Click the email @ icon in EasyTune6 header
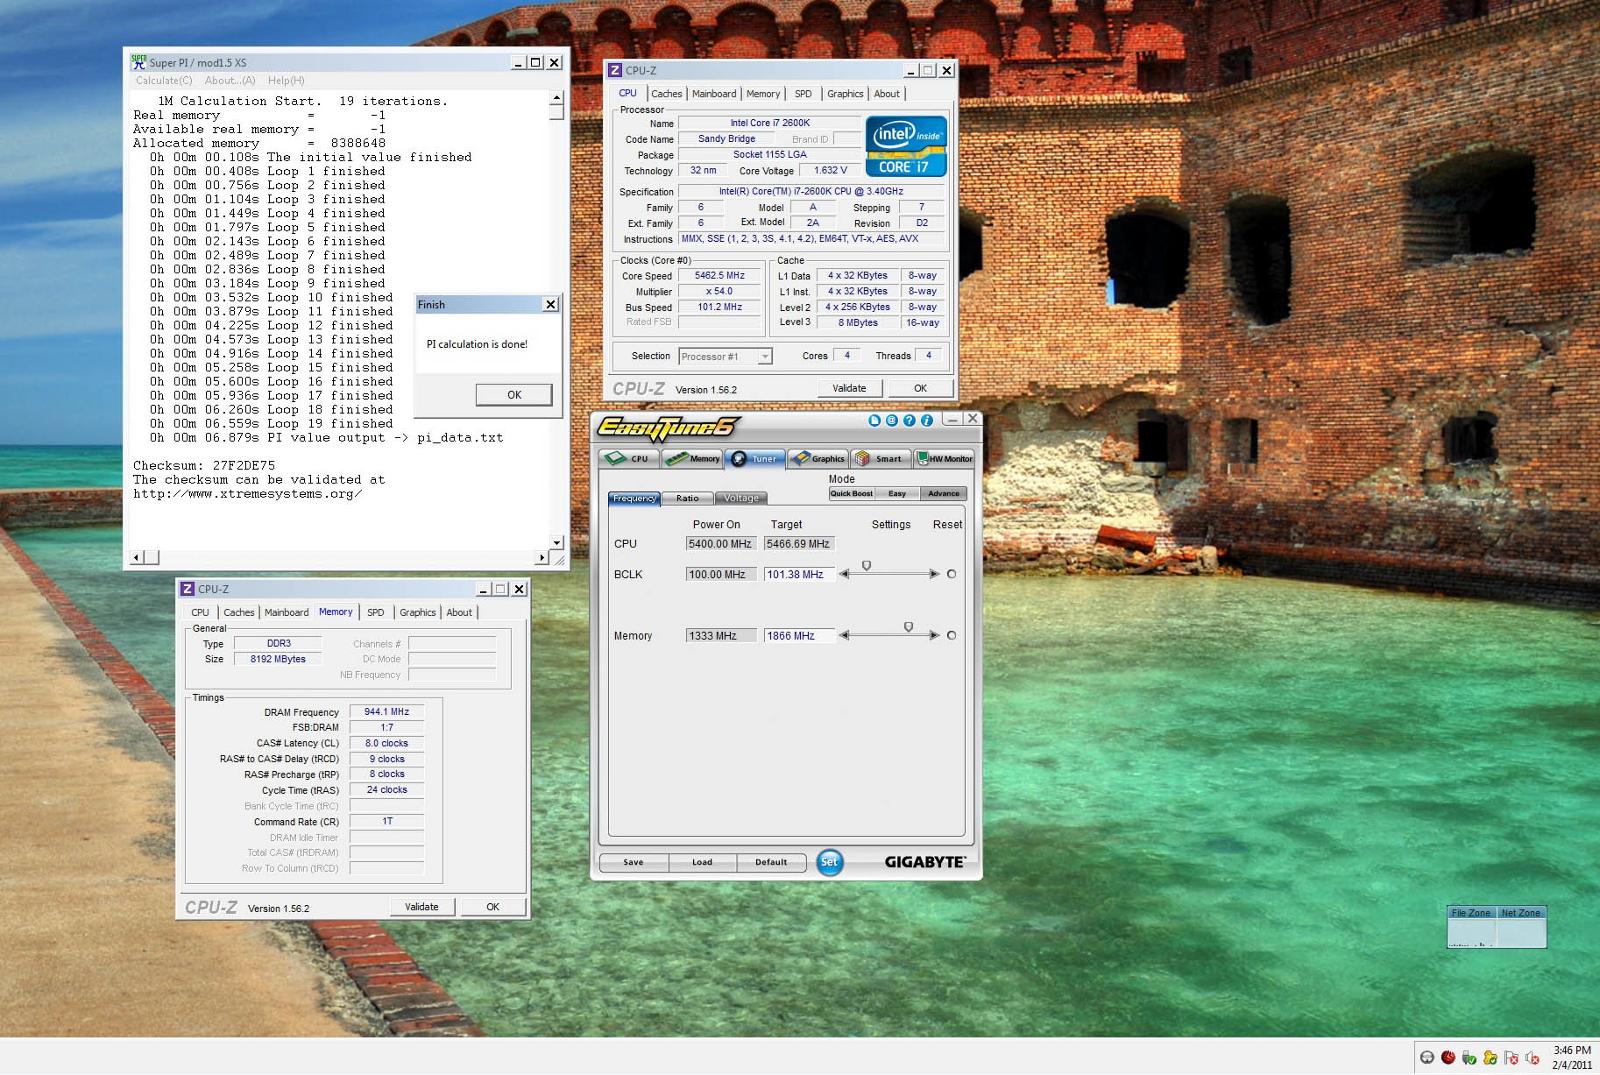This screenshot has height=1075, width=1600. tap(892, 421)
